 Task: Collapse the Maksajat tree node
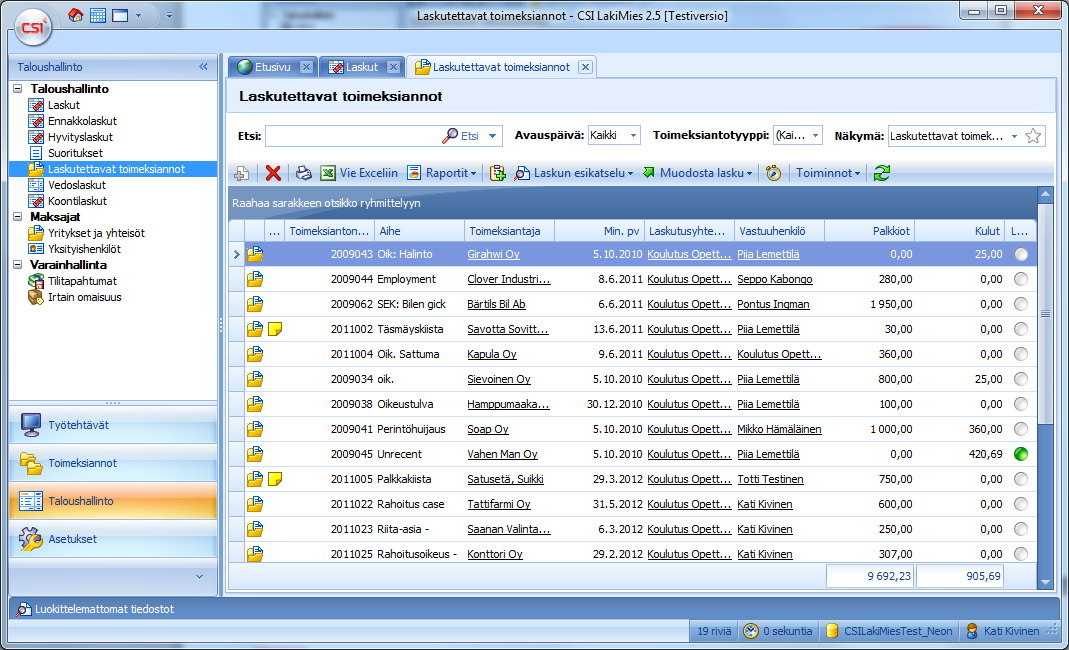(x=18, y=217)
